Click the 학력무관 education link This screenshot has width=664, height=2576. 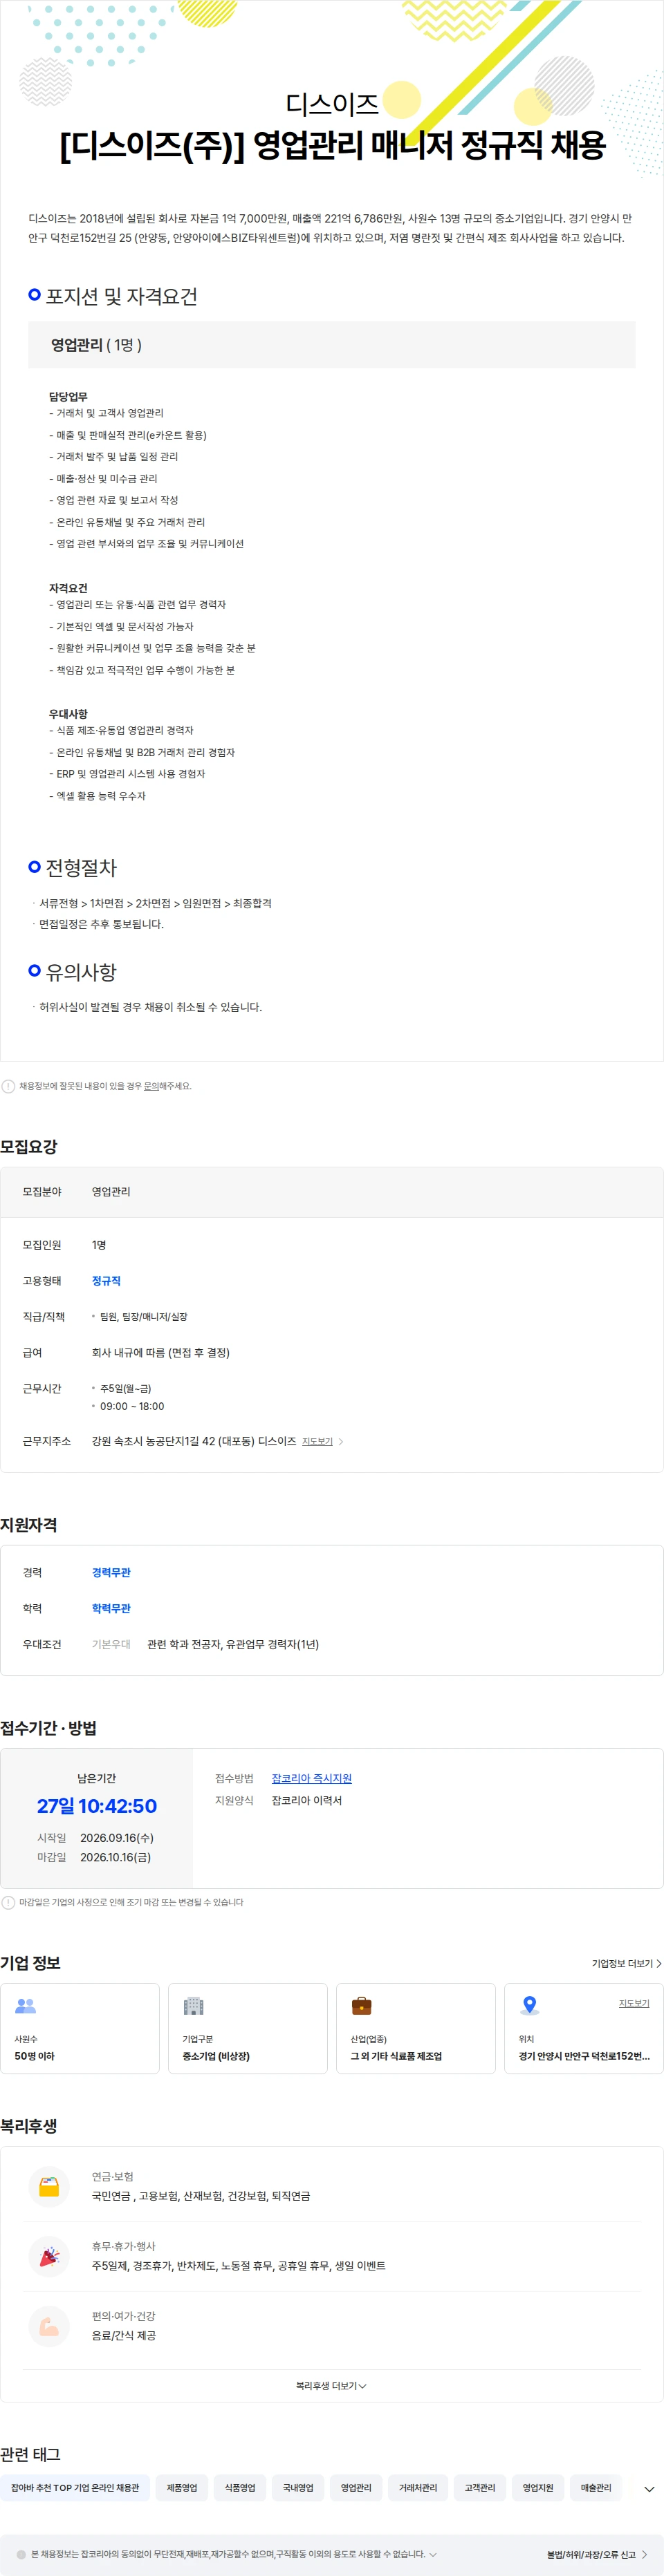[111, 1608]
